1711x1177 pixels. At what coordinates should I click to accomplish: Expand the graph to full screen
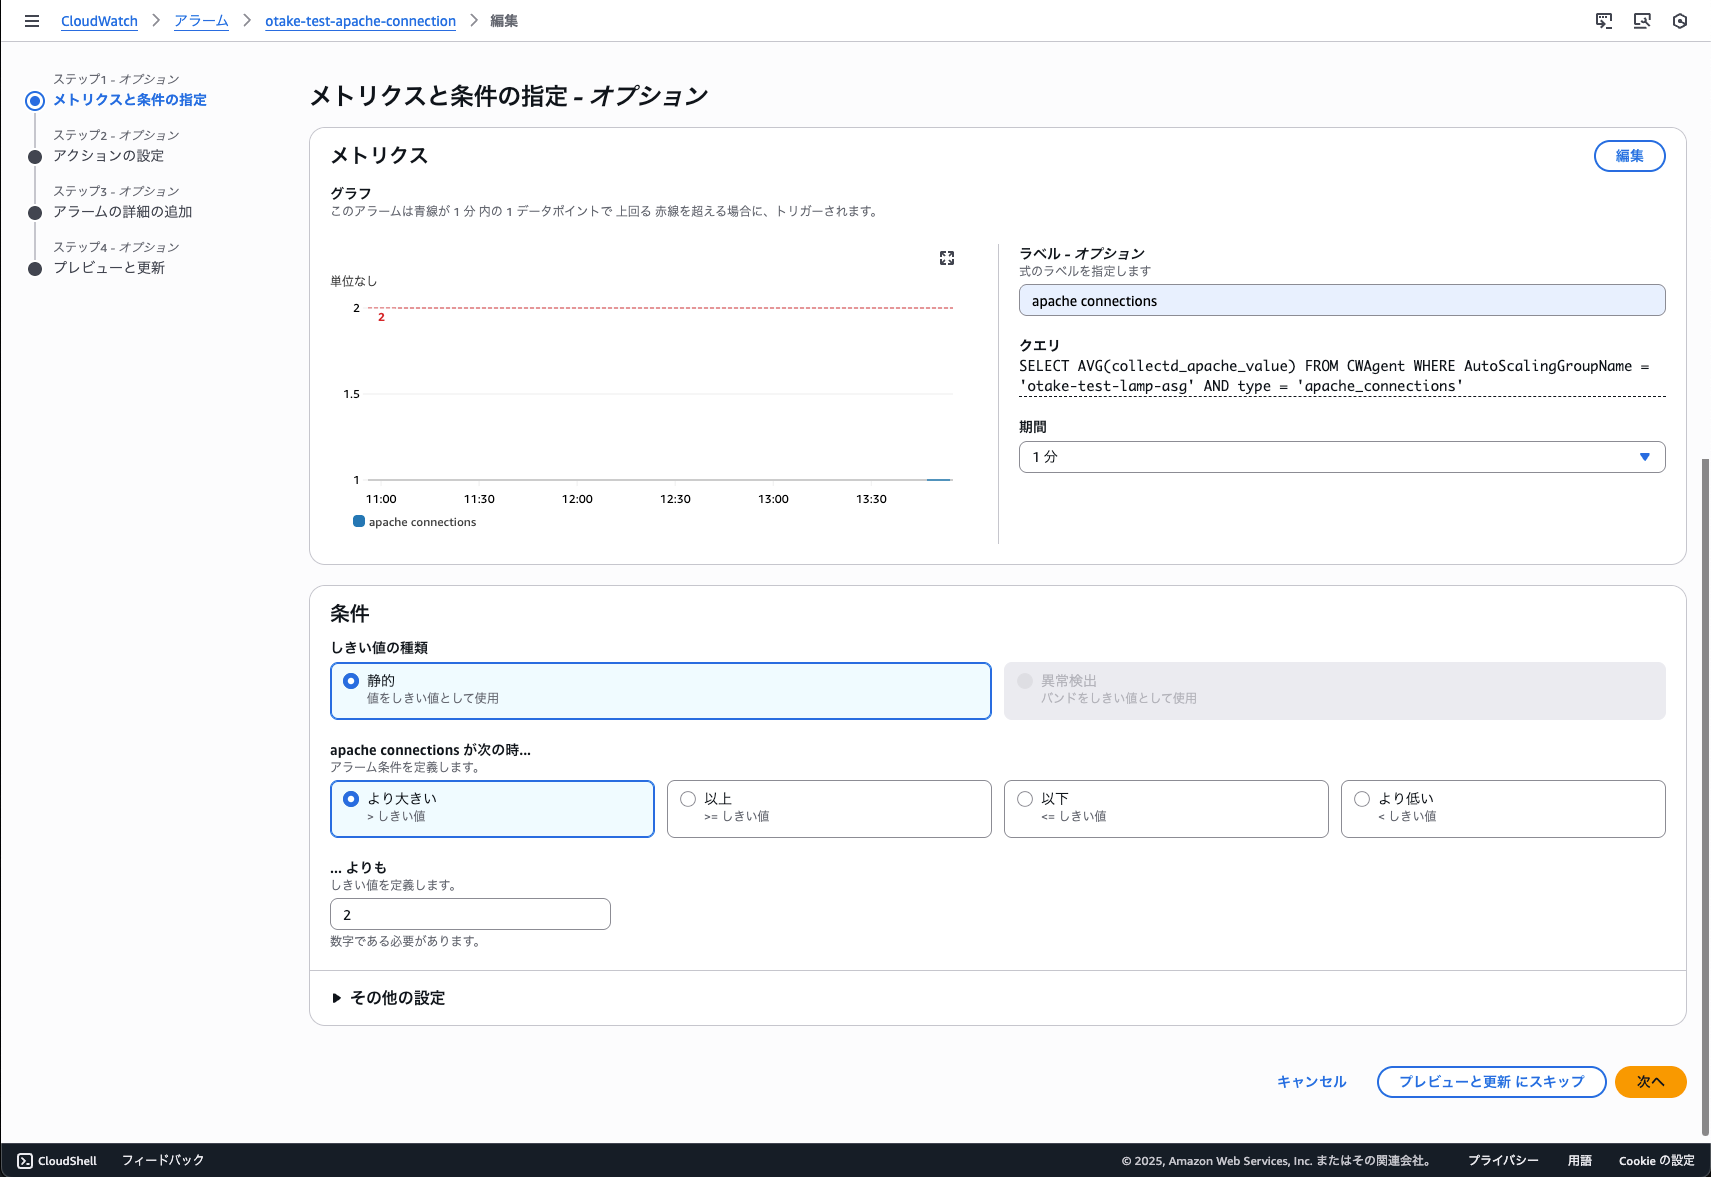tap(947, 258)
